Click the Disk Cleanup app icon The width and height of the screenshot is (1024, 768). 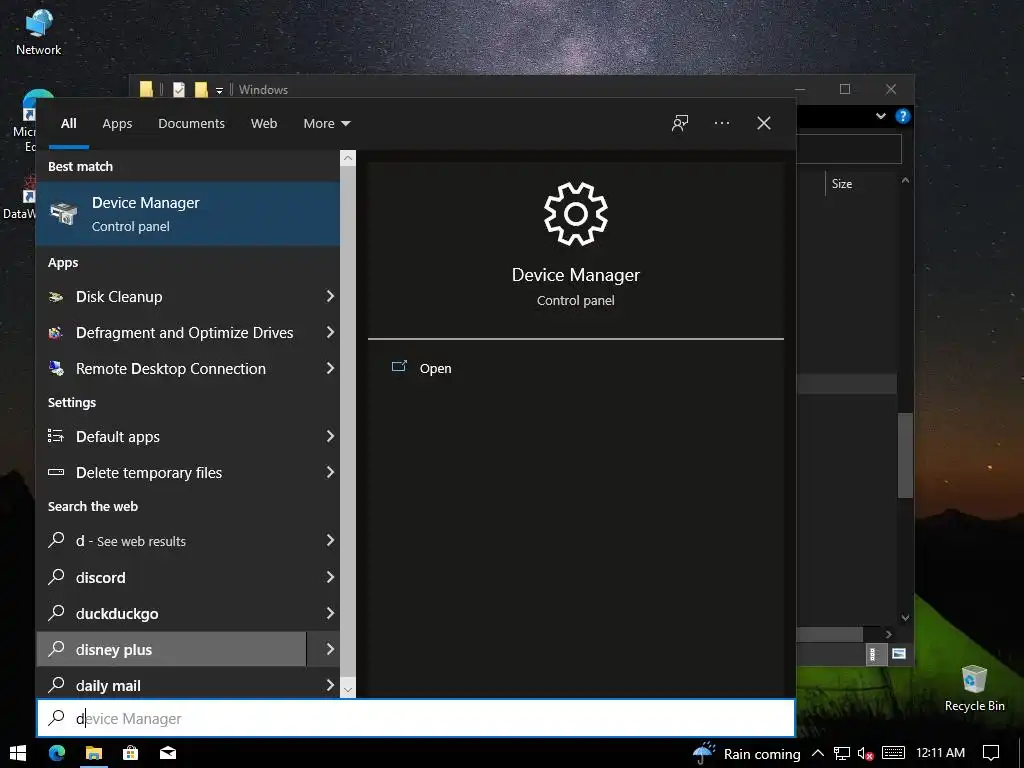pos(56,297)
